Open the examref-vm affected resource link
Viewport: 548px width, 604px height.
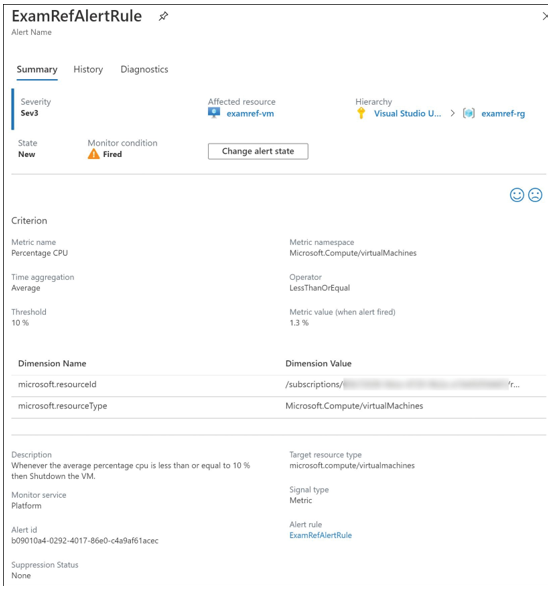(x=250, y=114)
